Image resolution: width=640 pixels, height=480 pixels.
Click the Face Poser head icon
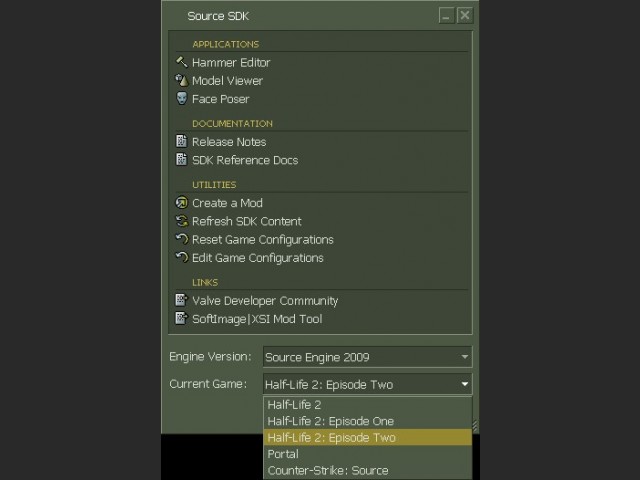click(181, 98)
